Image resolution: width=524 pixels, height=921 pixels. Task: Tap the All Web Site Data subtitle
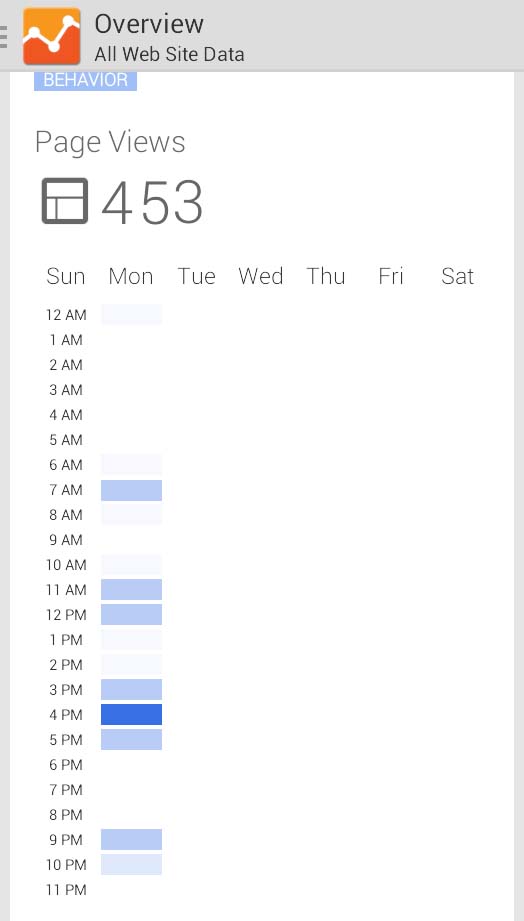[x=169, y=55]
